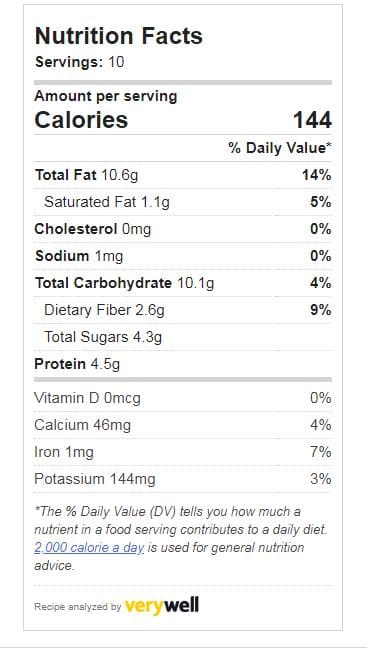
Task: Click the 'Recipe analyzed by' text
Action: 78,606
